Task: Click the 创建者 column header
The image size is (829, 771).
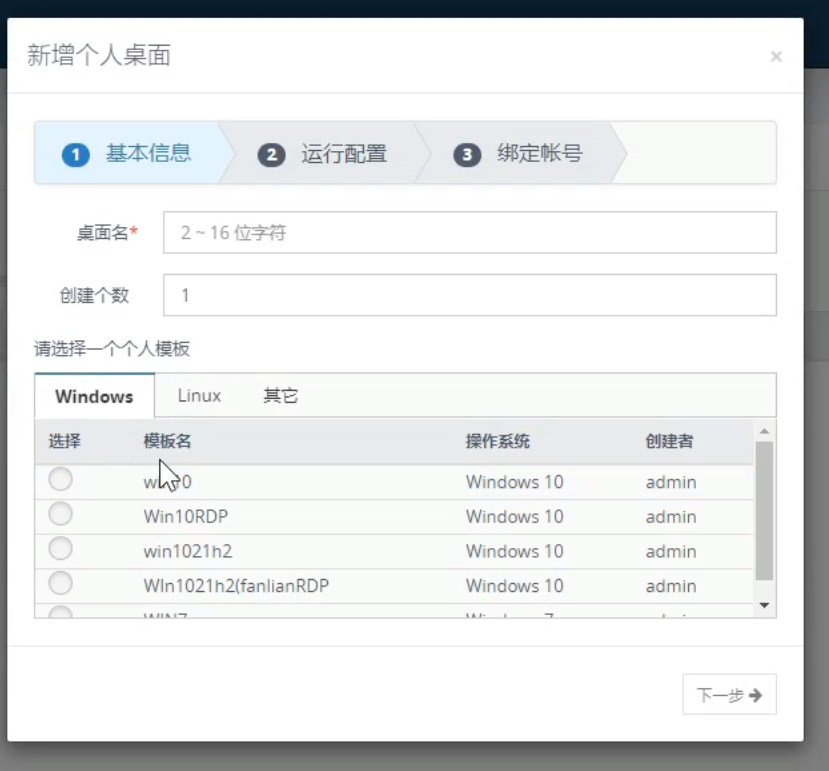Action: (x=669, y=441)
